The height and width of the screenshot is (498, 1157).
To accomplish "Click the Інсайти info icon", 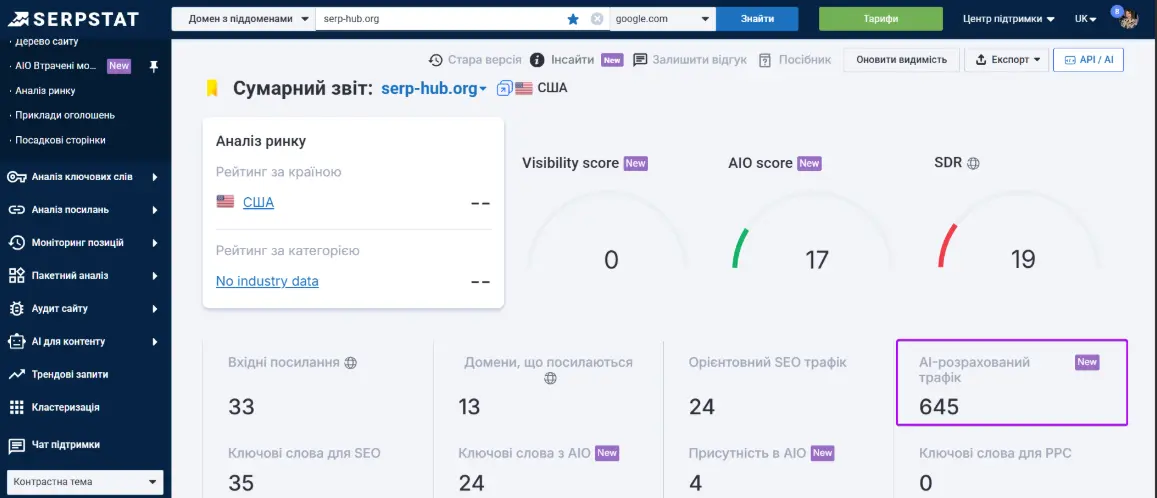I will pyautogui.click(x=537, y=60).
